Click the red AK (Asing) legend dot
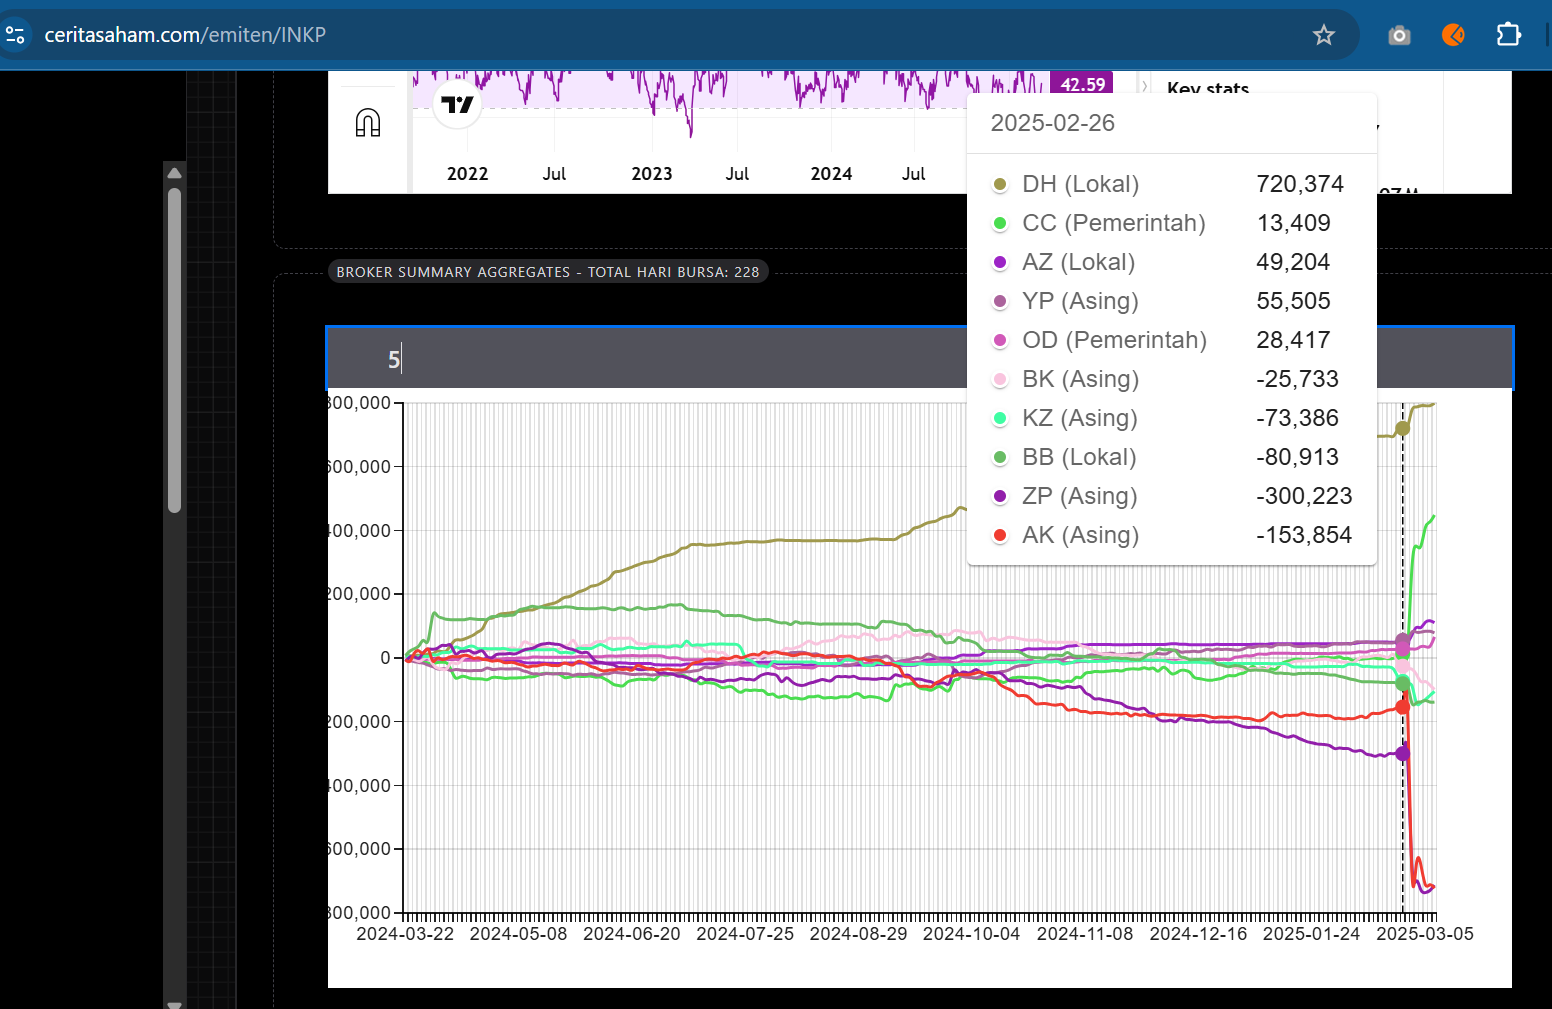The width and height of the screenshot is (1552, 1009). point(1000,535)
